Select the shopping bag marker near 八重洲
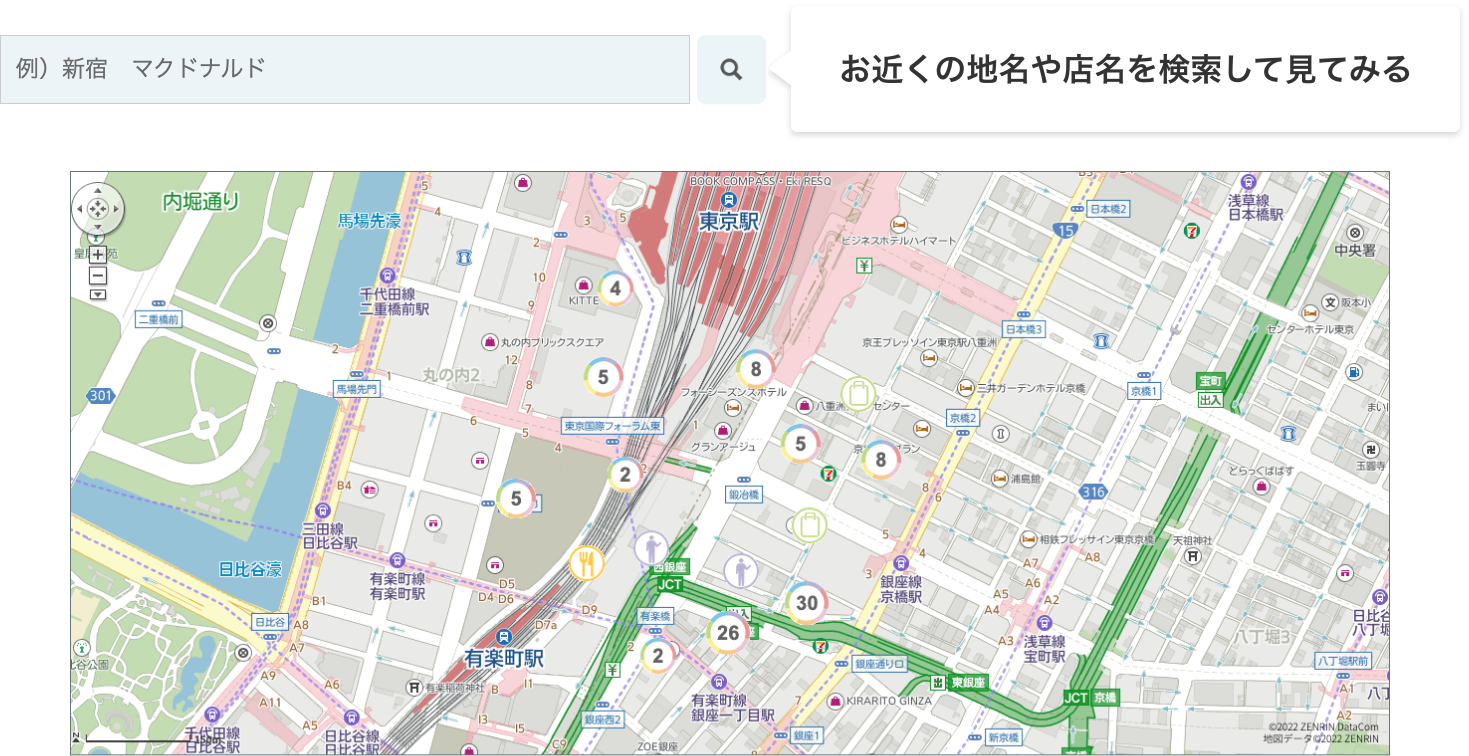The width and height of the screenshot is (1469, 756). [x=858, y=393]
